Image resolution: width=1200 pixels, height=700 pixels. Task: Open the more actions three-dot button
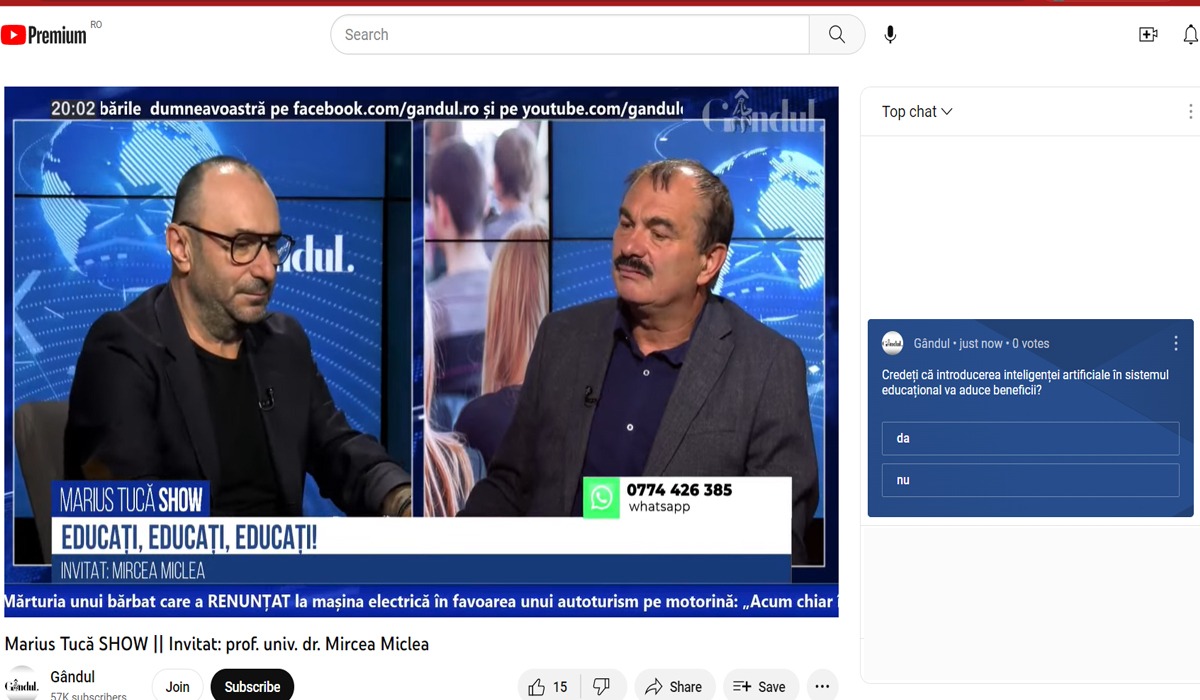(822, 686)
